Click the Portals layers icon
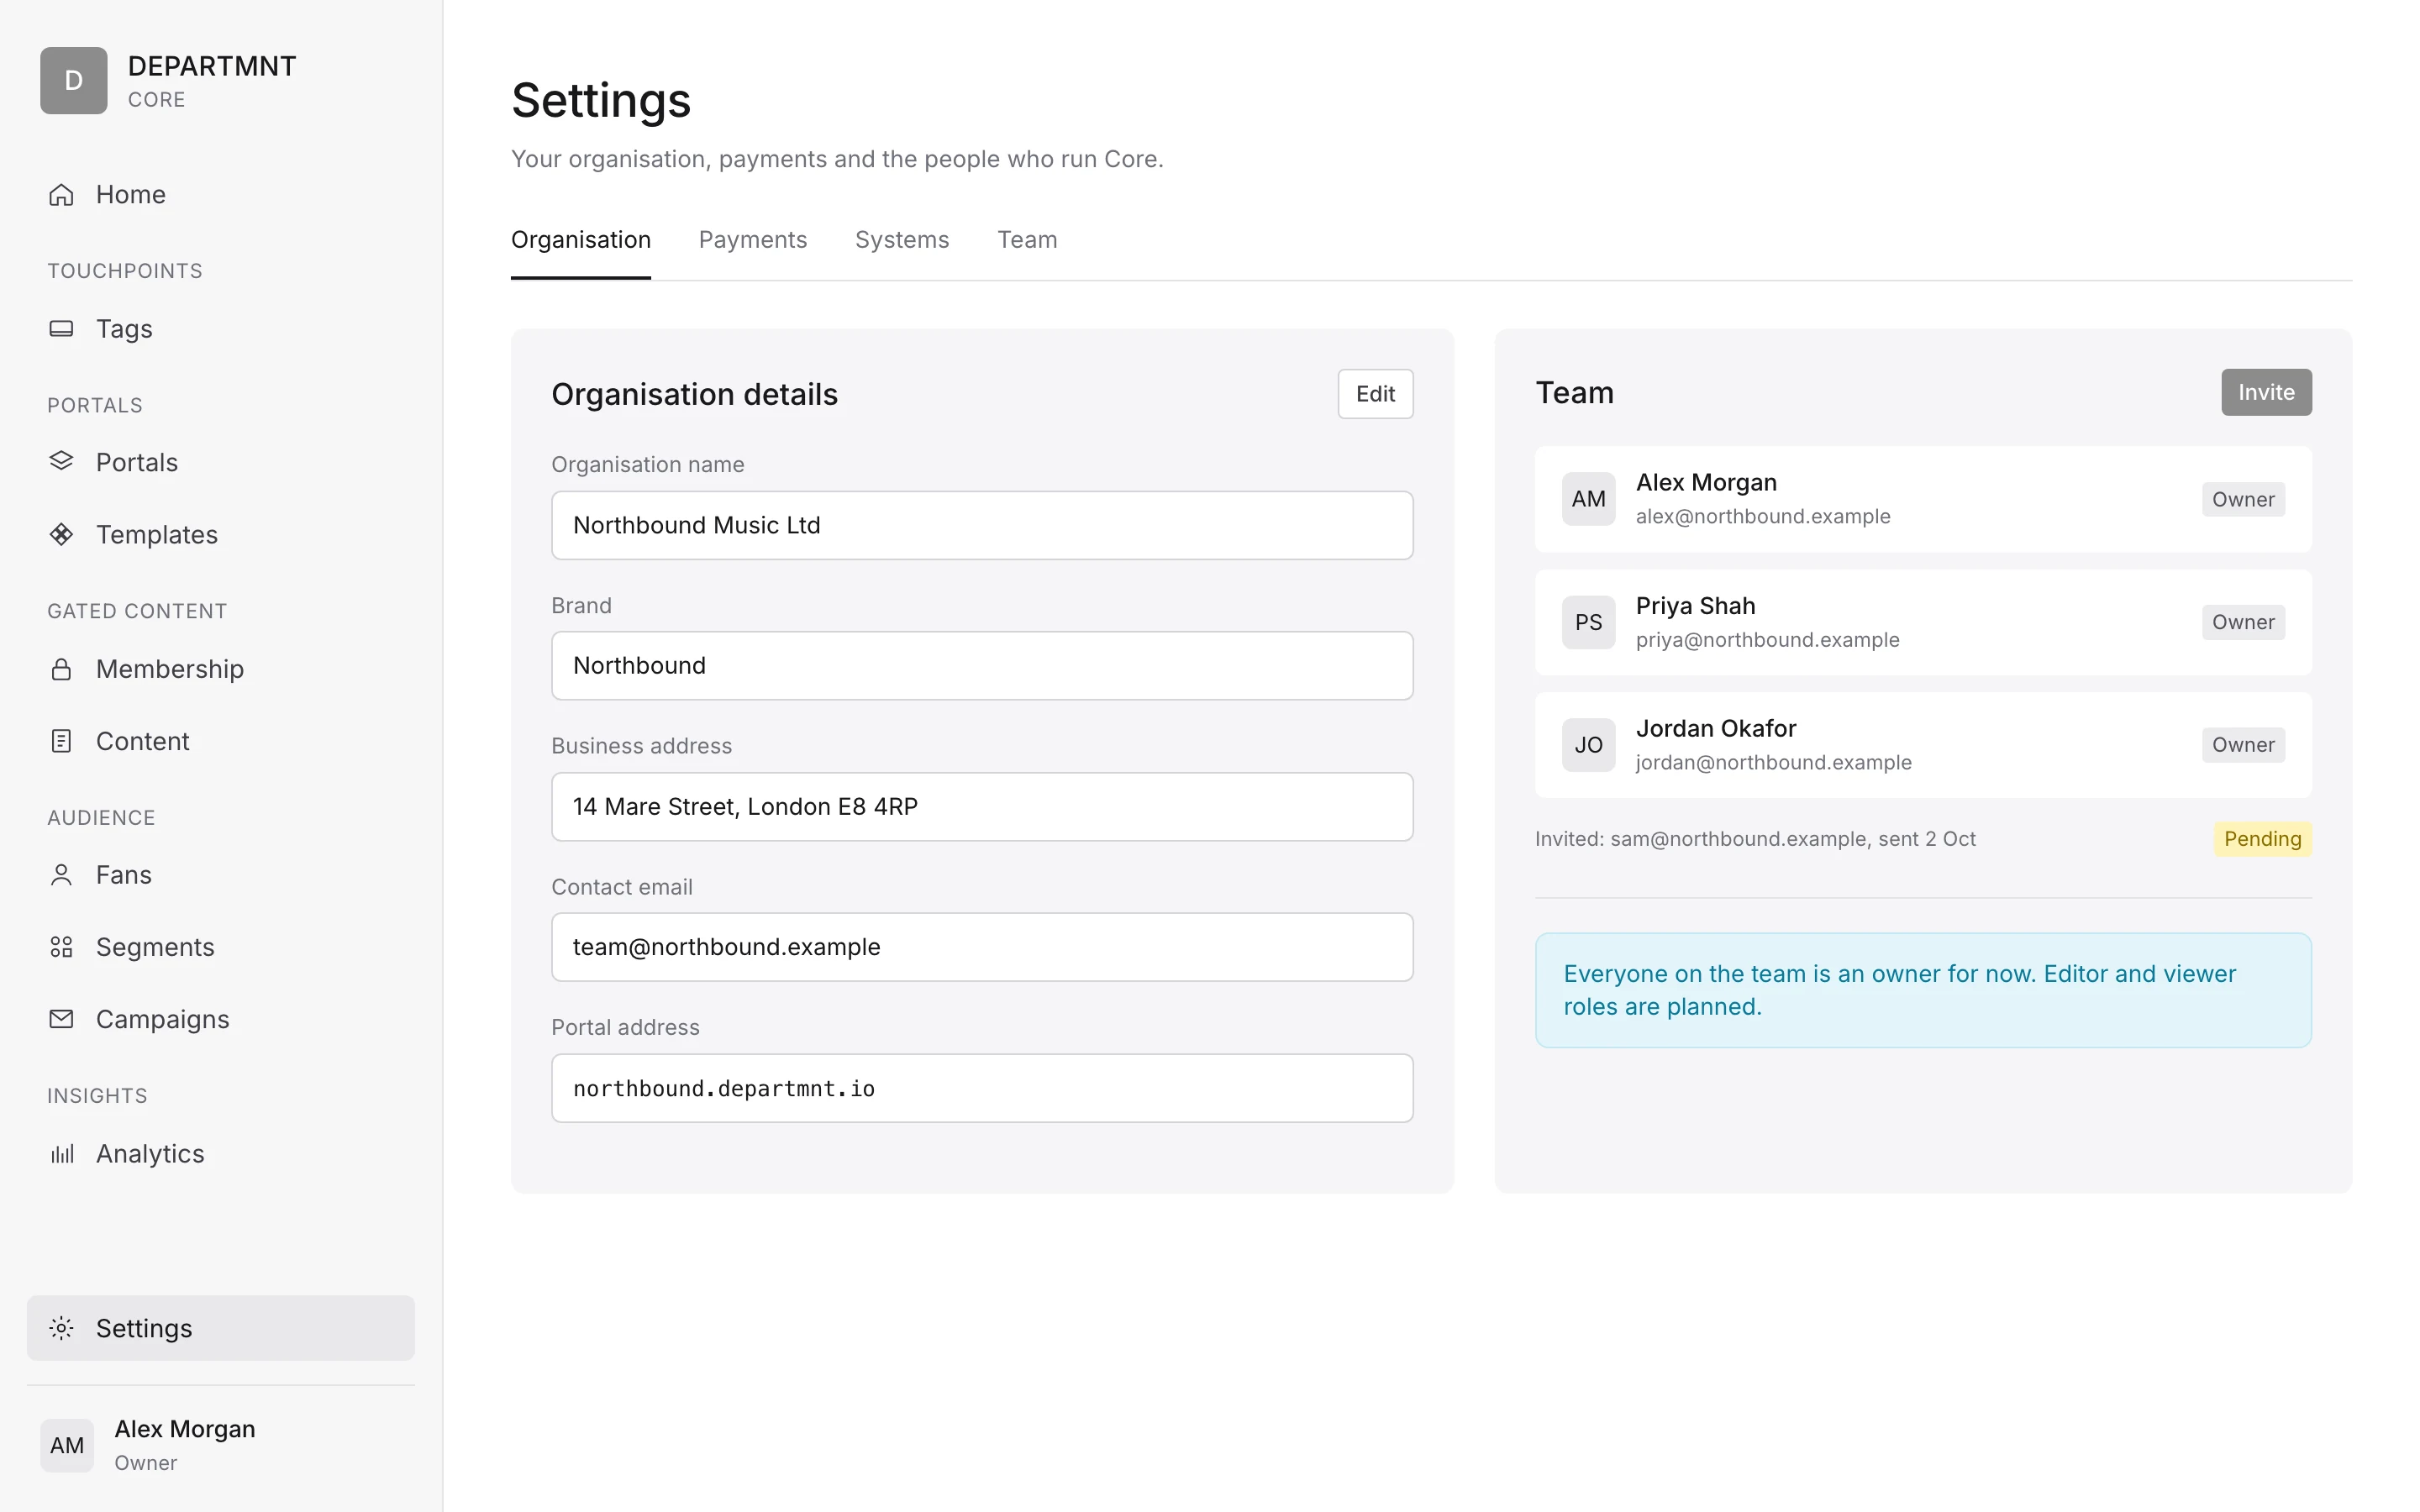Image resolution: width=2420 pixels, height=1512 pixels. (61, 461)
